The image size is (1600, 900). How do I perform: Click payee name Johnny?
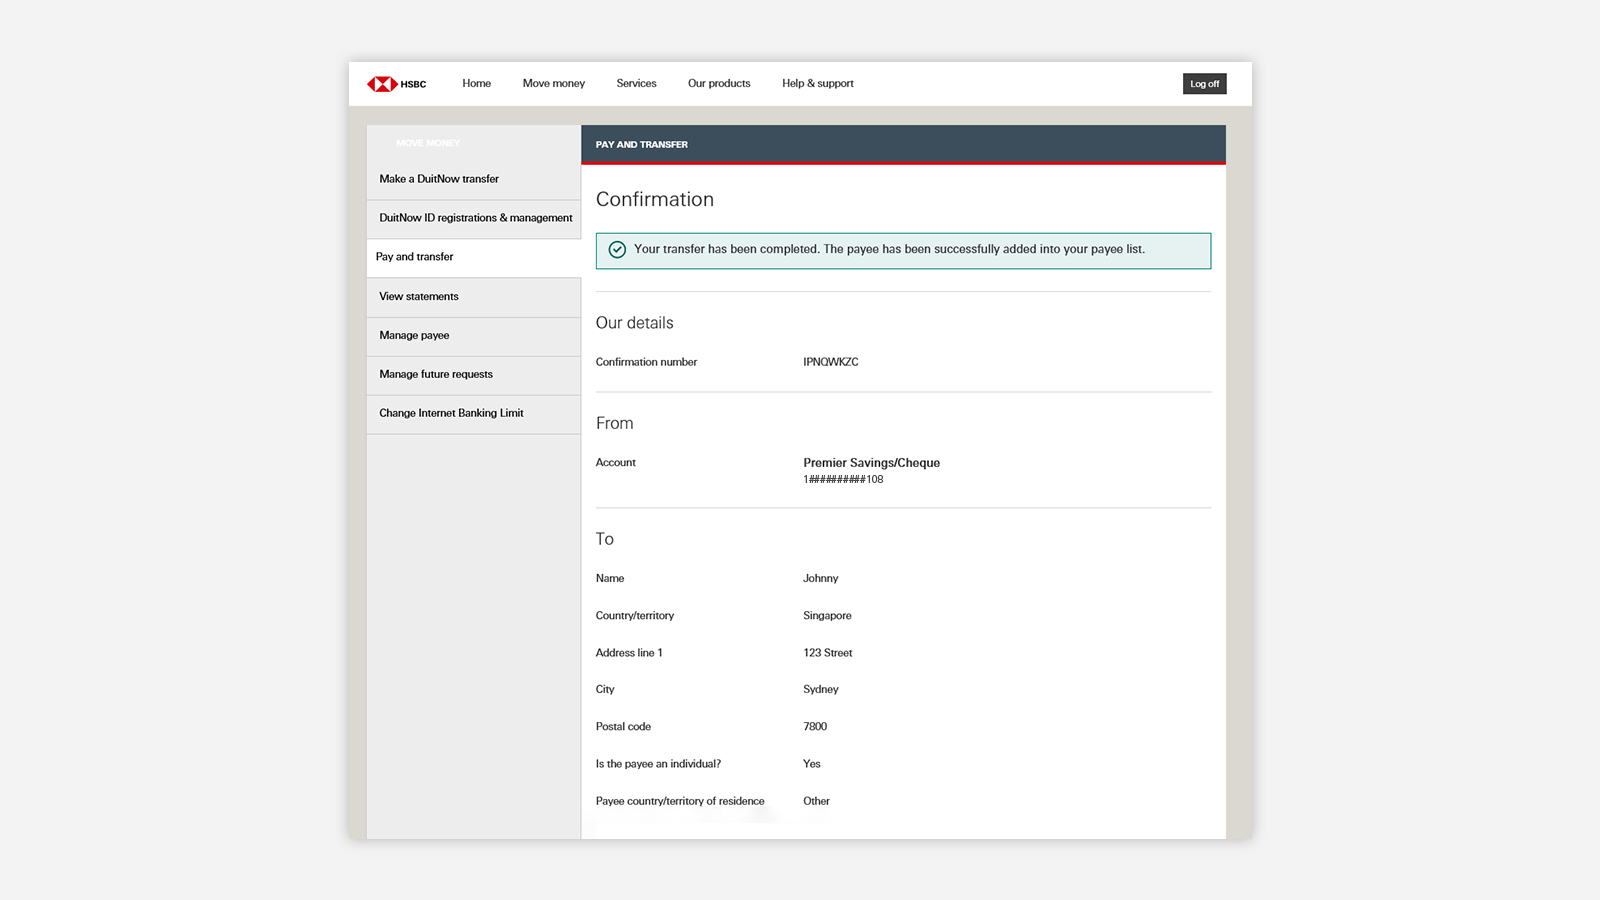pyautogui.click(x=820, y=579)
